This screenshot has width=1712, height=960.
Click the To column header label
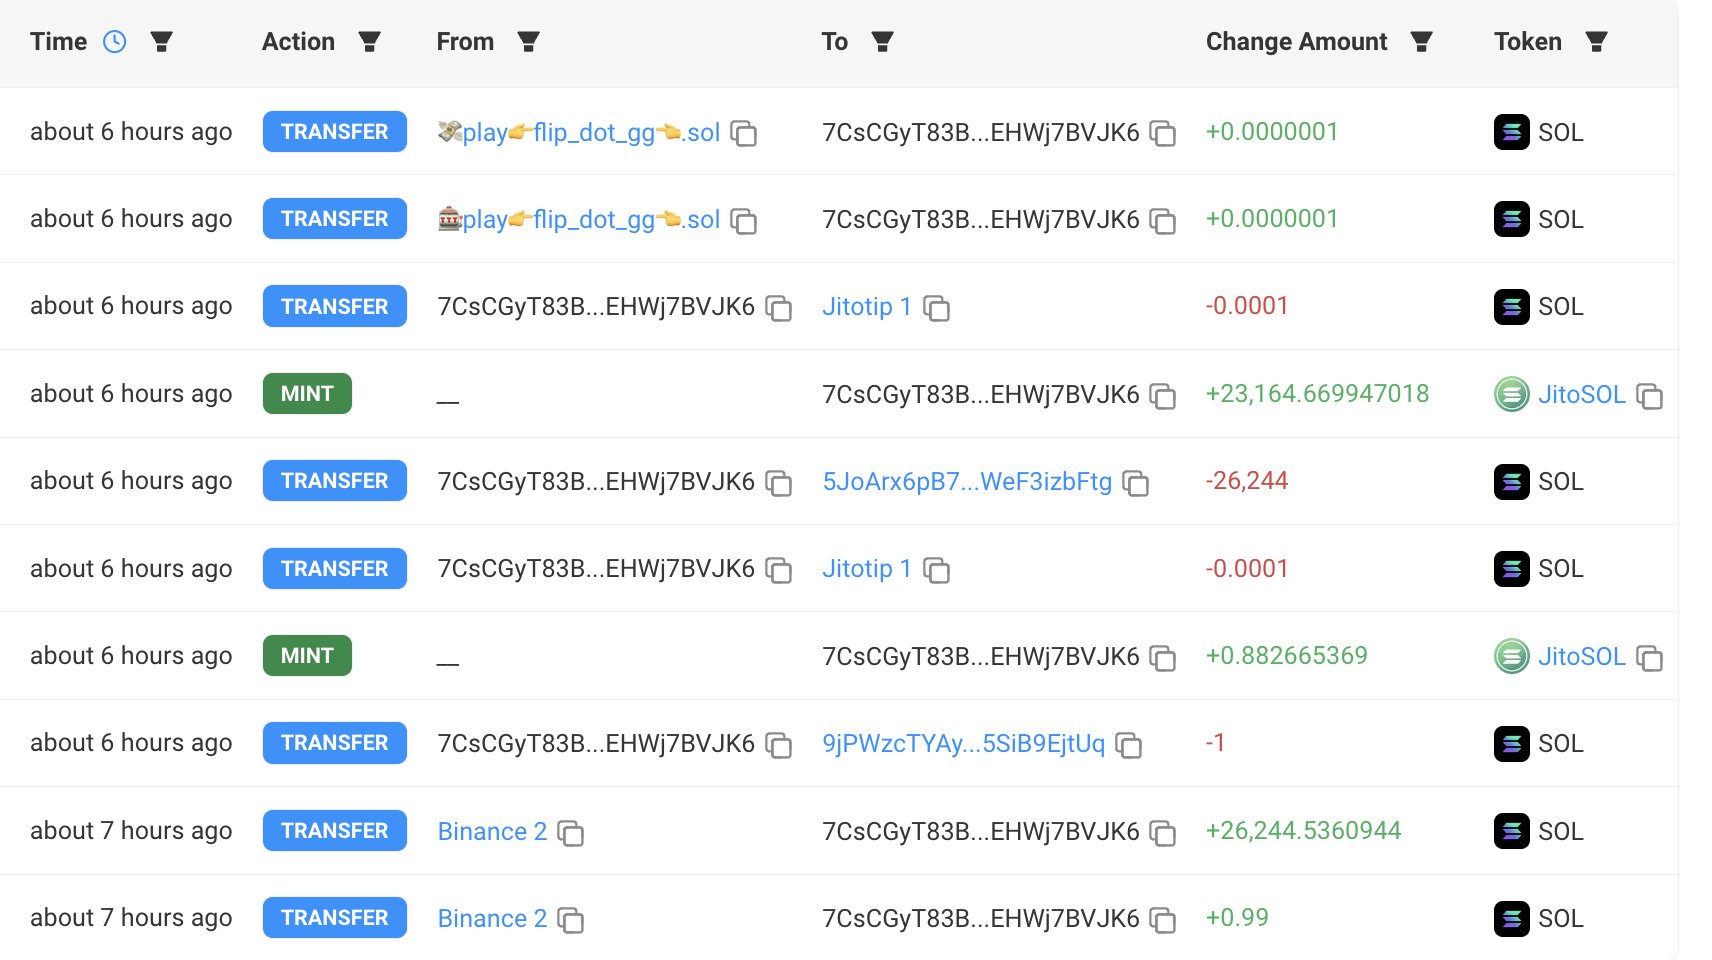pyautogui.click(x=835, y=41)
